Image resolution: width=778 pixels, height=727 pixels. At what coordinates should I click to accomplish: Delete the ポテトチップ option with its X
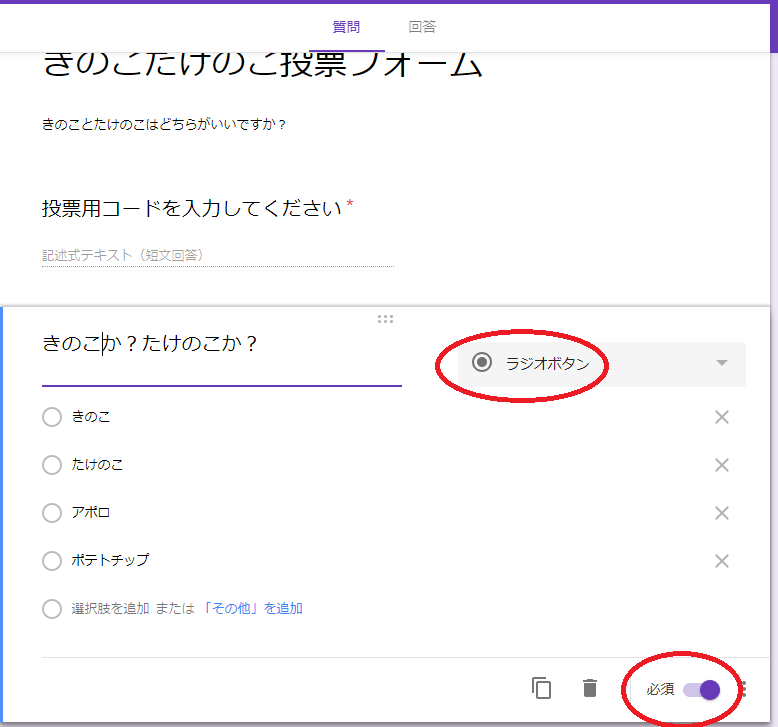point(721,561)
